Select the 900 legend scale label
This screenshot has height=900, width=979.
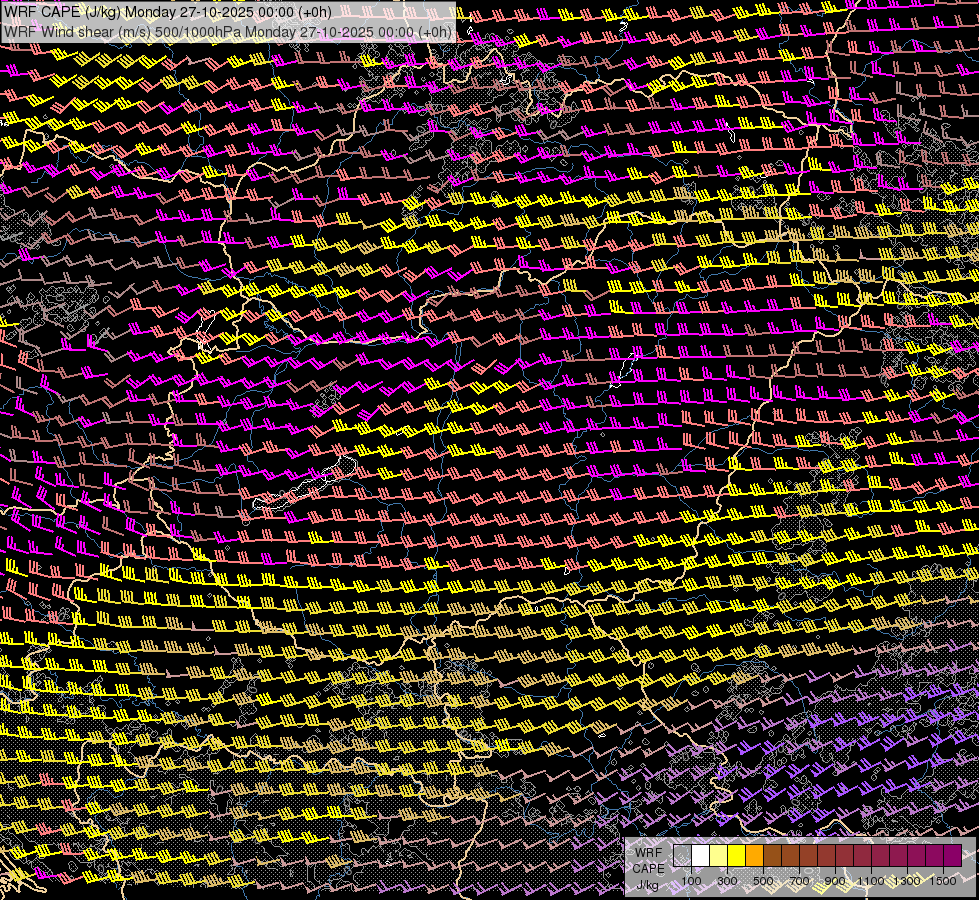[835, 880]
